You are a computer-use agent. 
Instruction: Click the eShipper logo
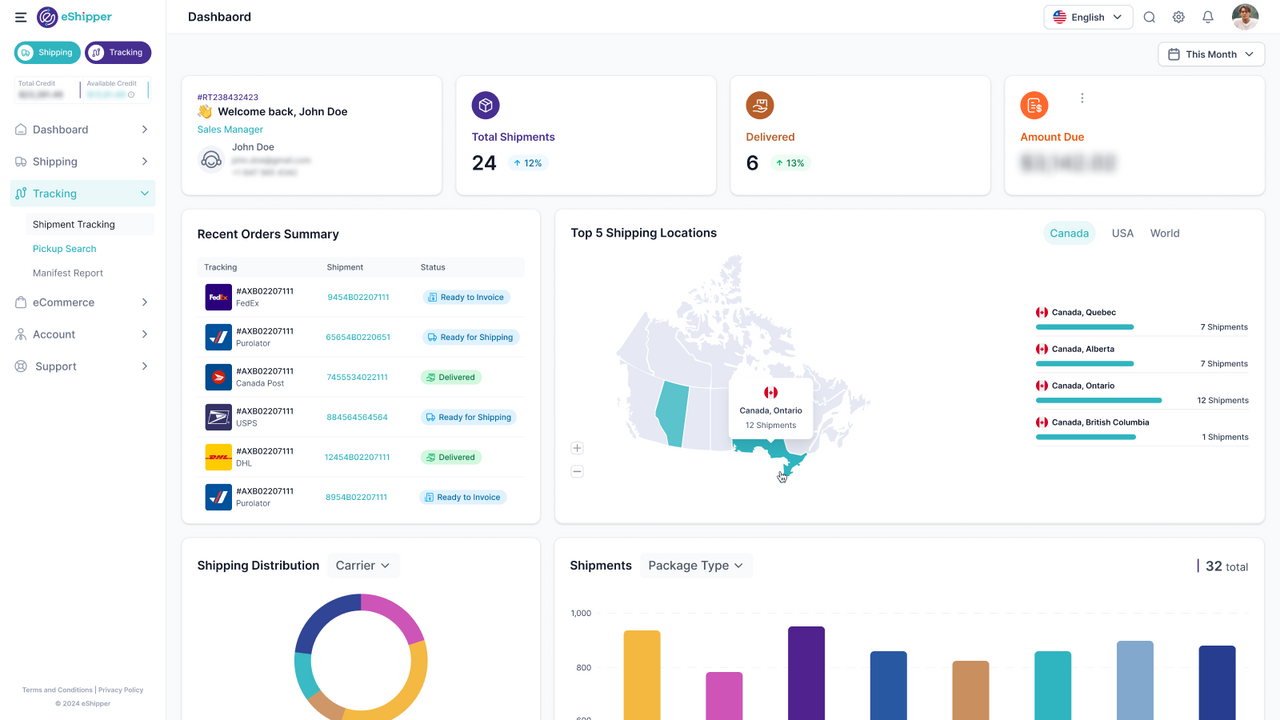60,17
